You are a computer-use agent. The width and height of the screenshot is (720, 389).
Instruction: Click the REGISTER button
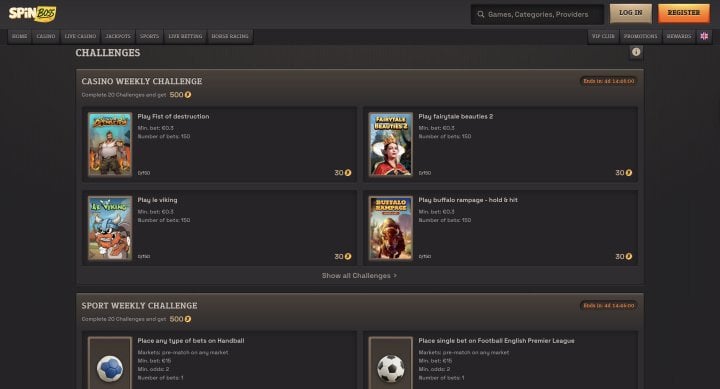tap(684, 13)
